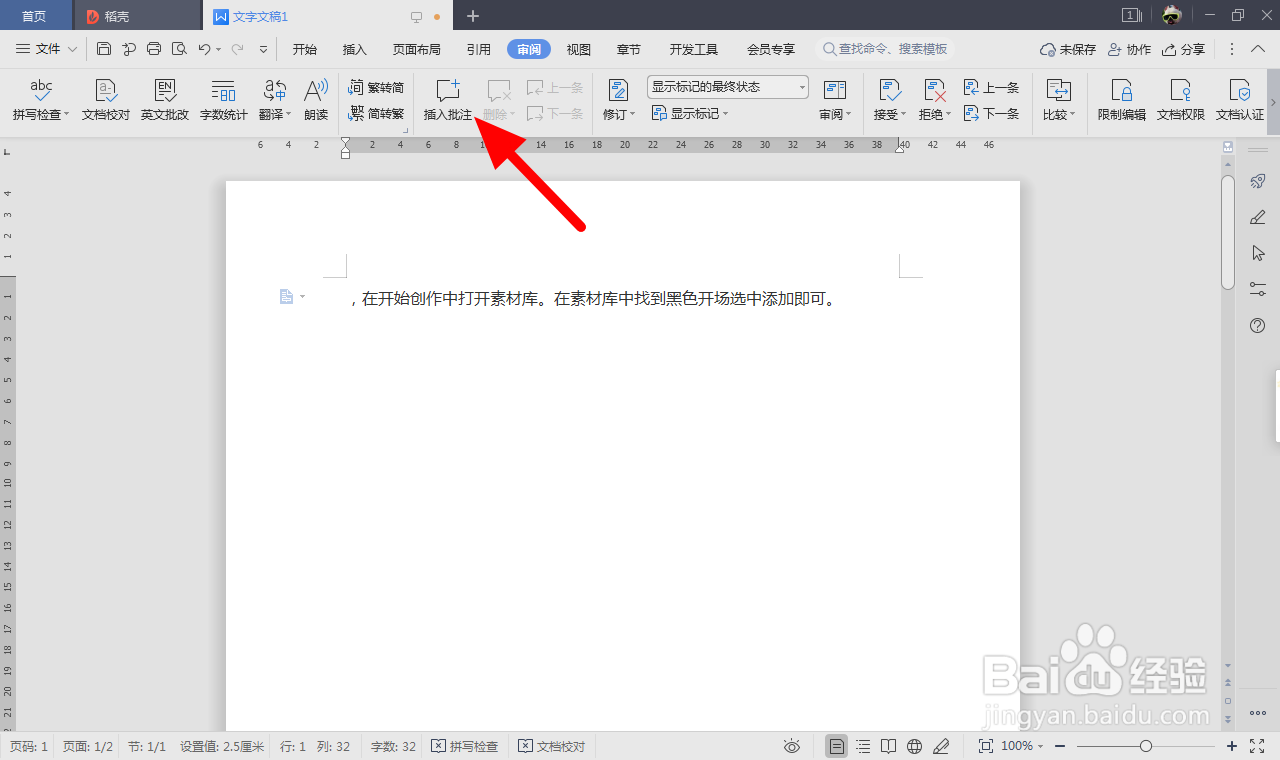Open 字数统计 word count
The height and width of the screenshot is (760, 1280).
pyautogui.click(x=224, y=100)
